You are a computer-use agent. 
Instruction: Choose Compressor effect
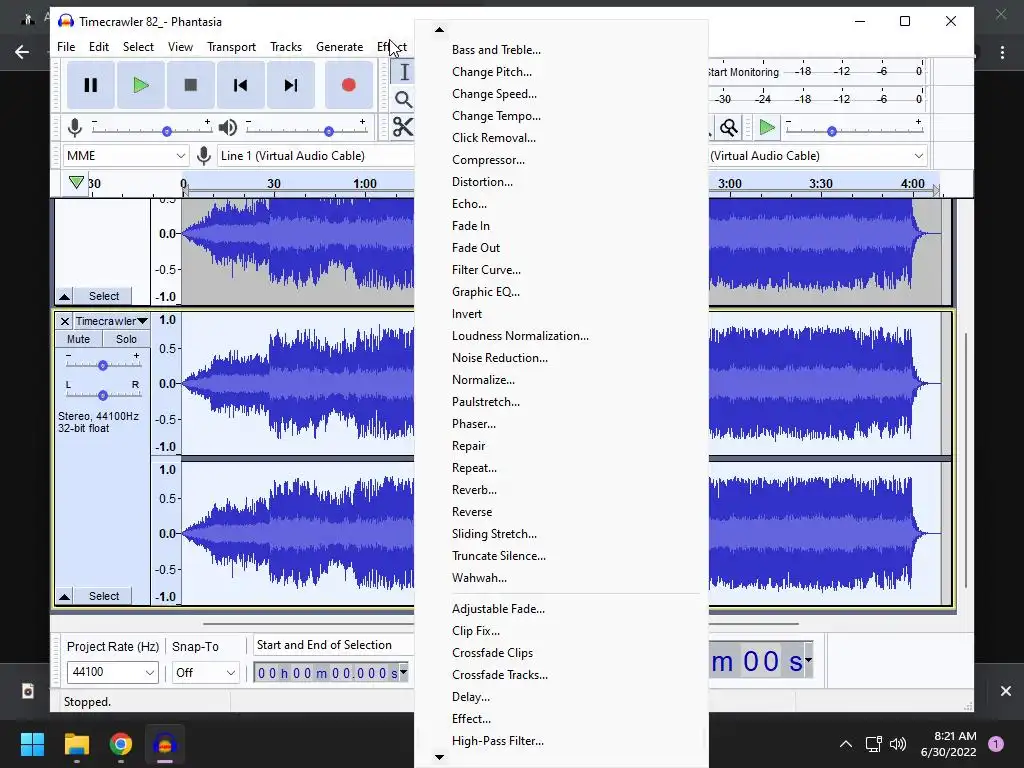(x=561, y=160)
